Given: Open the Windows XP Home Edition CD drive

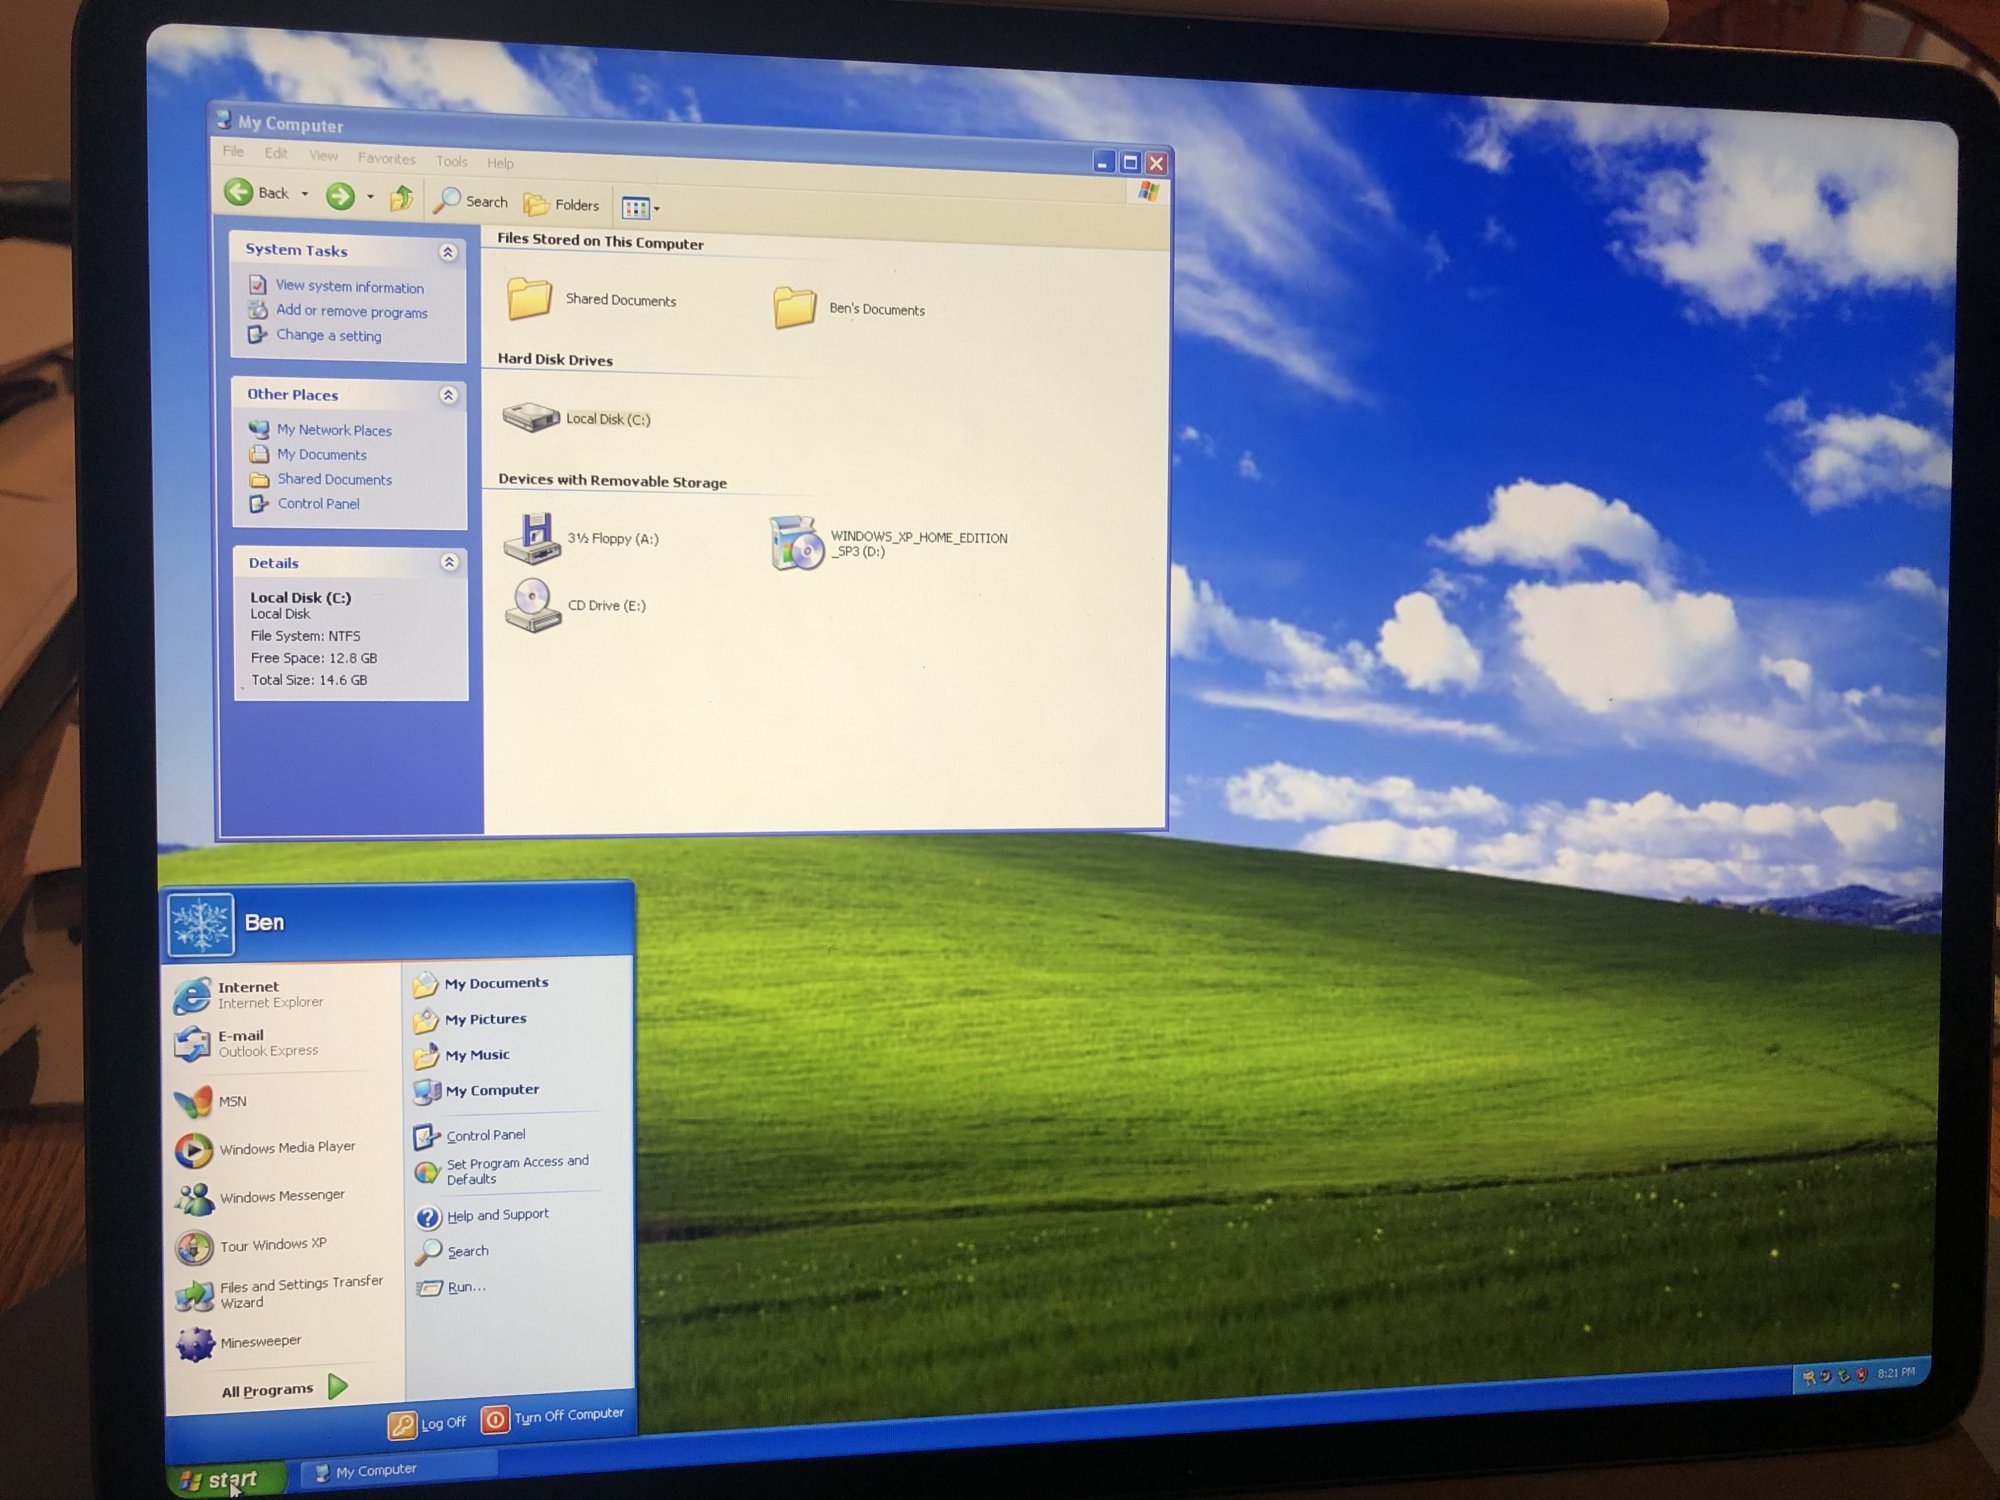Looking at the screenshot, I should tap(797, 543).
